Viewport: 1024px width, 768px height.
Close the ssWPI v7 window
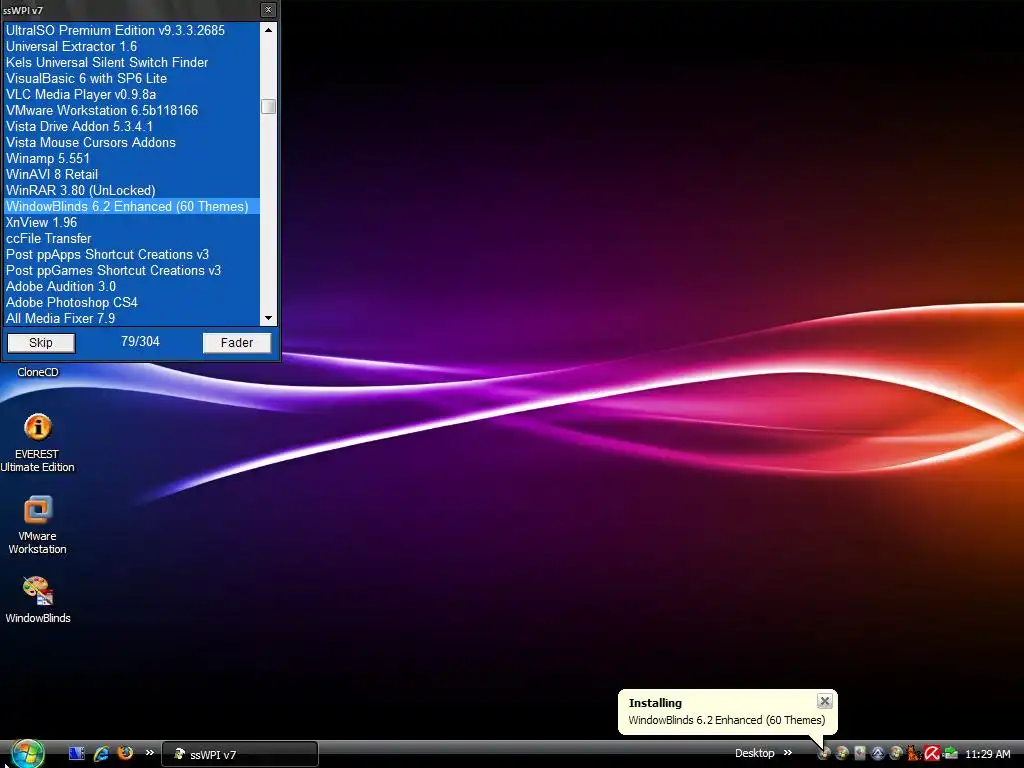268,10
